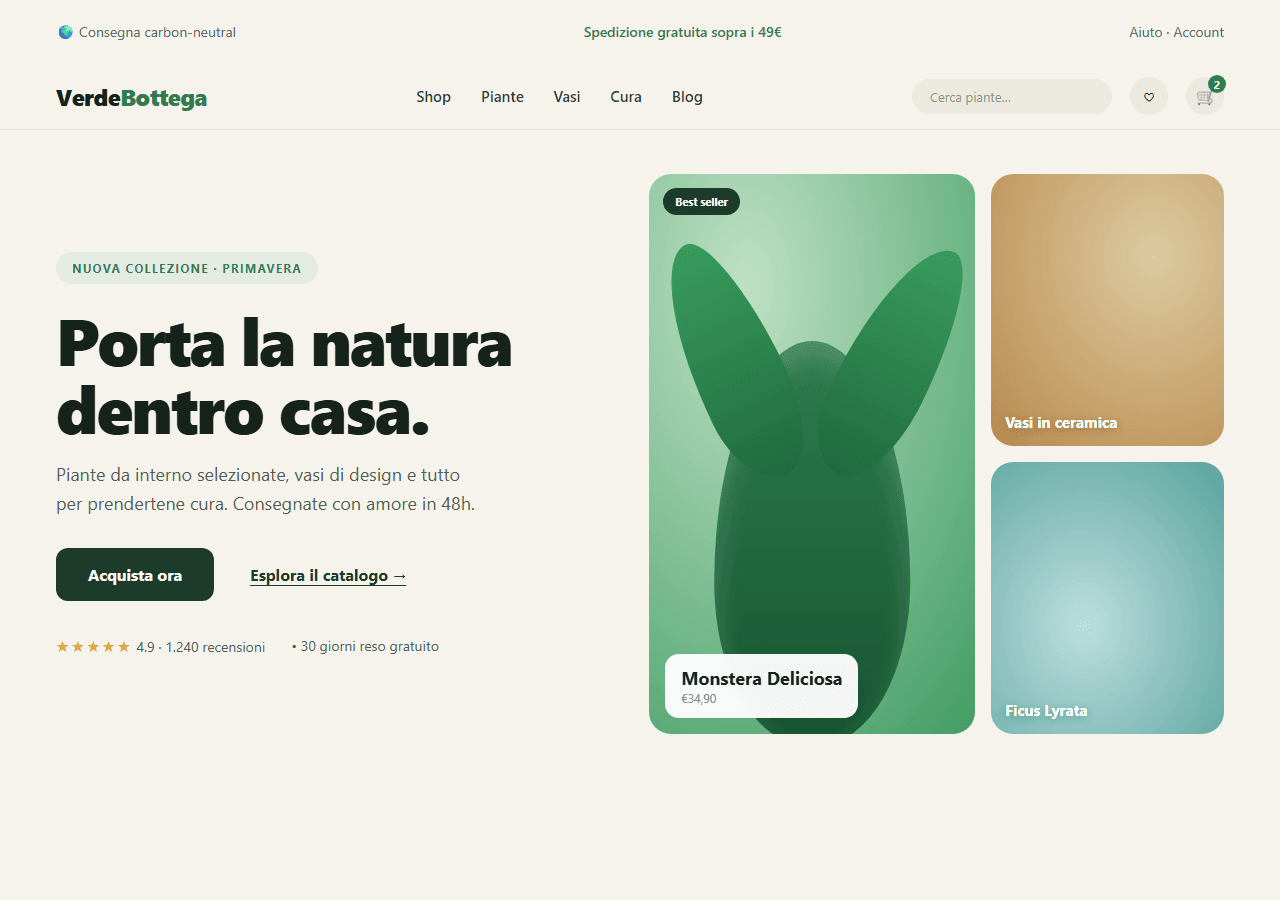Image resolution: width=1280 pixels, height=900 pixels.
Task: Follow the Esplora il catalogo link
Action: 328,576
